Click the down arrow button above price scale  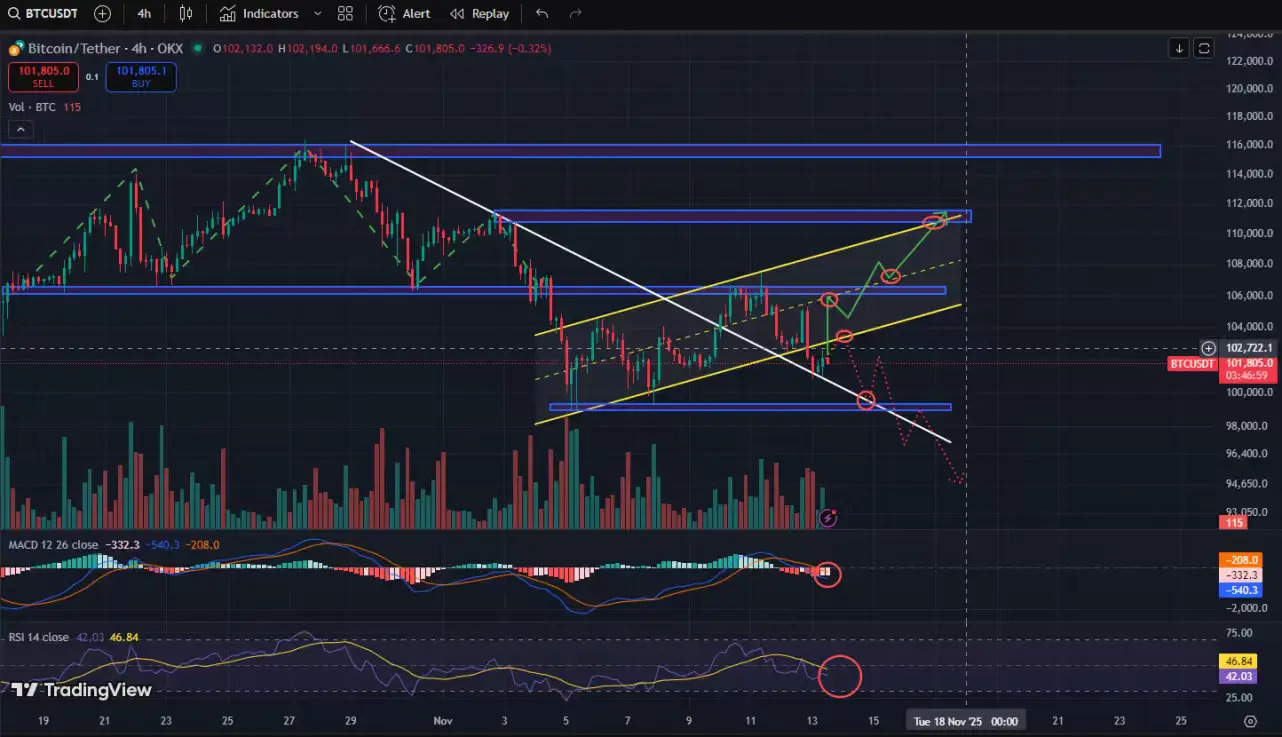[x=1179, y=48]
